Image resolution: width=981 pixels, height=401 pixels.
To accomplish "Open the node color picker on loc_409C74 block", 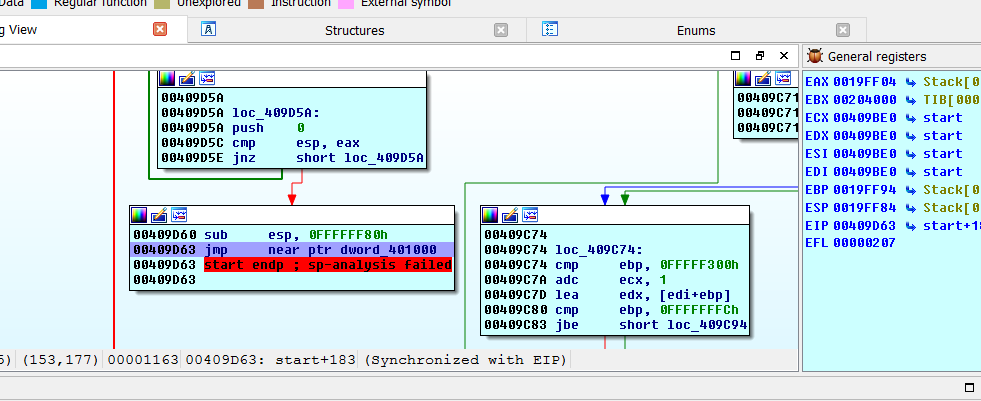I will coord(489,214).
